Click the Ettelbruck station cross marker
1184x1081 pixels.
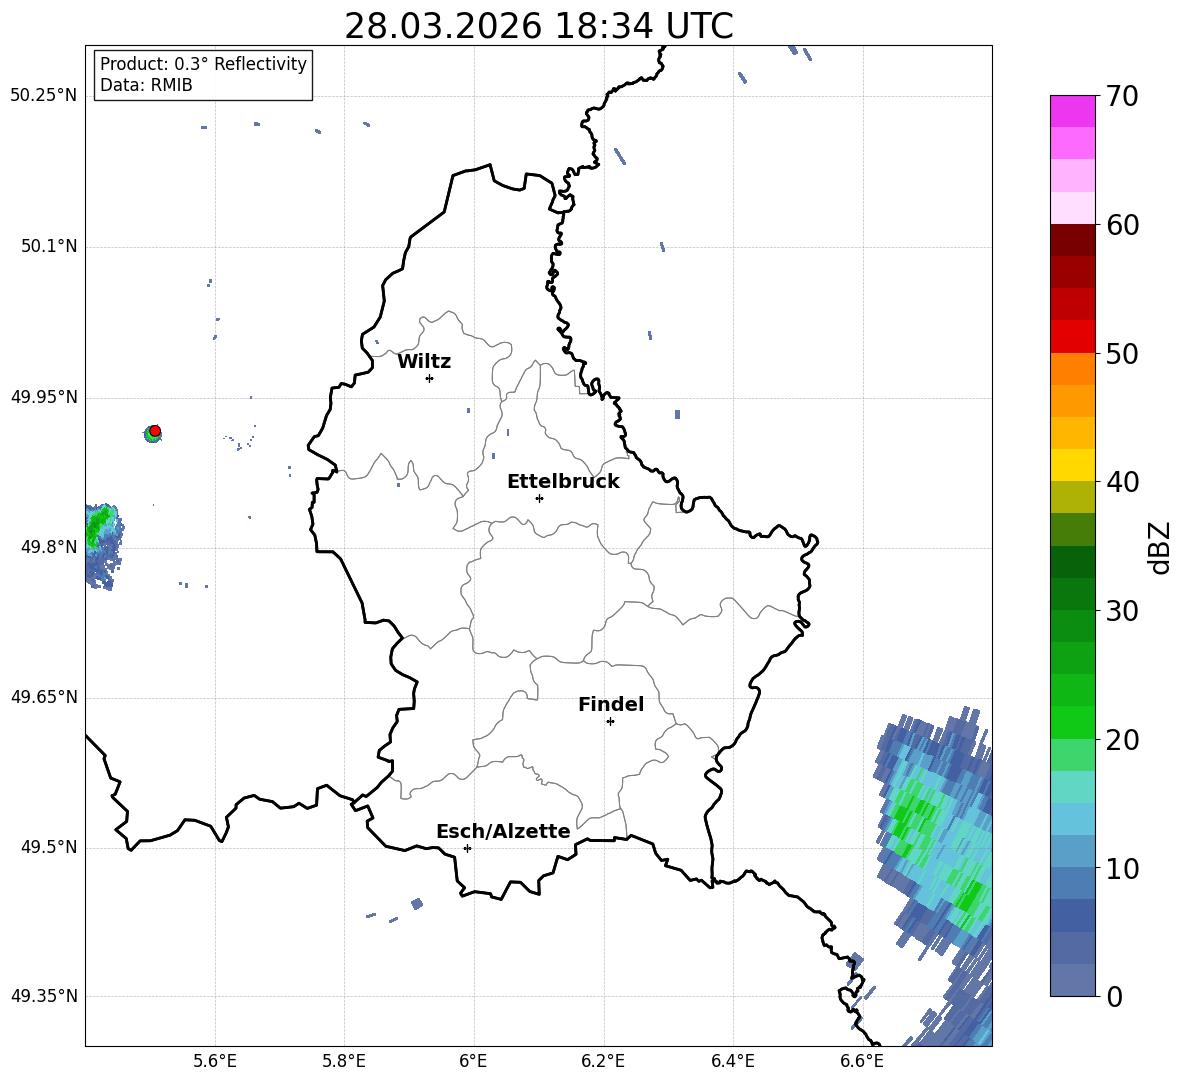pos(539,498)
